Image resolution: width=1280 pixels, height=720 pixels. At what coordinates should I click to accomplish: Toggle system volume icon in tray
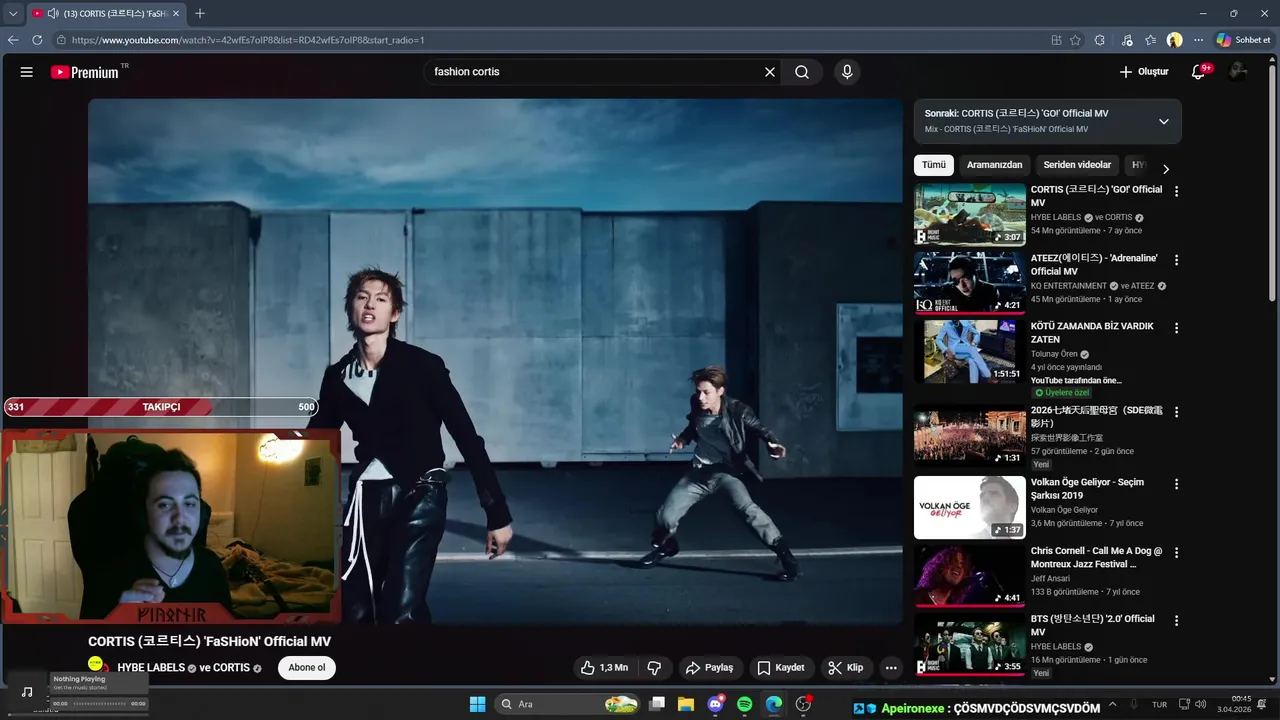tap(1200, 704)
